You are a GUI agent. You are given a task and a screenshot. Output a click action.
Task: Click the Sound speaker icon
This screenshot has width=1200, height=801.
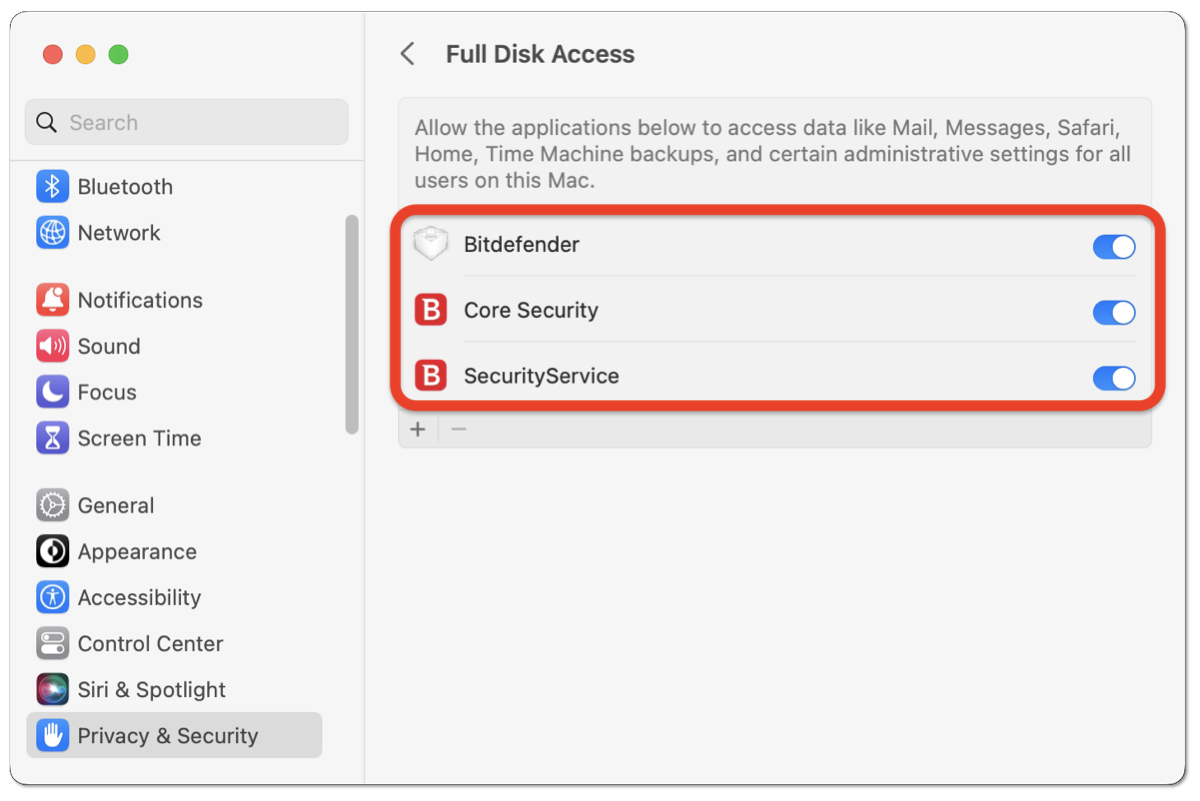point(51,346)
